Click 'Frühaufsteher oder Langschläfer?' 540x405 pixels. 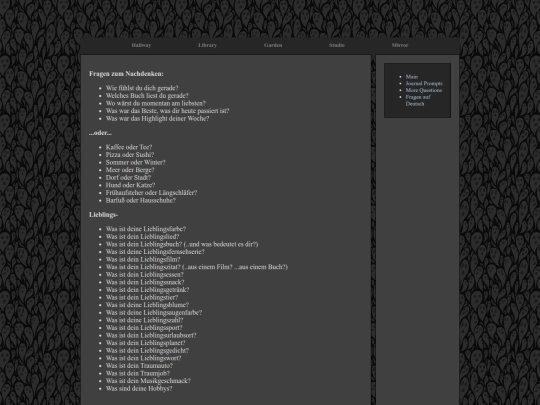click(152, 193)
